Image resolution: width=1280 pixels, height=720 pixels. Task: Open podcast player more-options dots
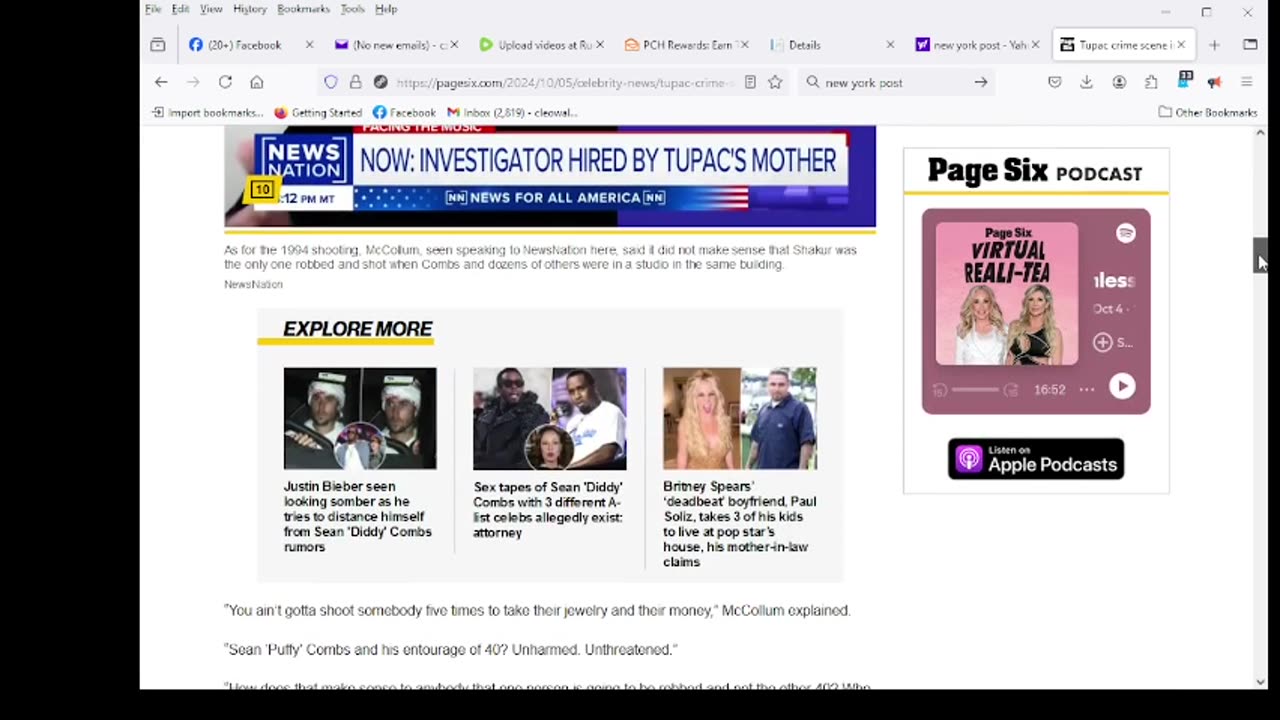tap(1087, 390)
